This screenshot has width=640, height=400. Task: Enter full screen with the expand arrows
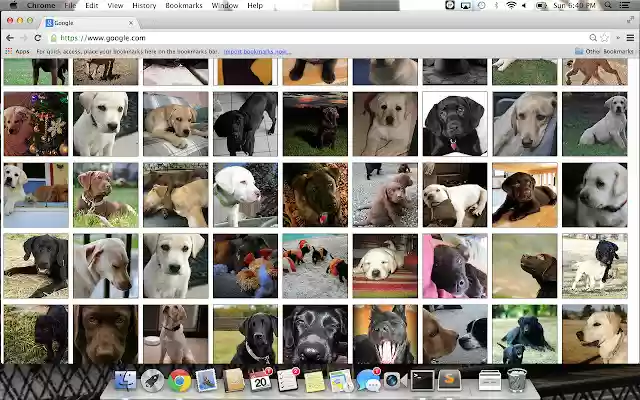coord(630,20)
